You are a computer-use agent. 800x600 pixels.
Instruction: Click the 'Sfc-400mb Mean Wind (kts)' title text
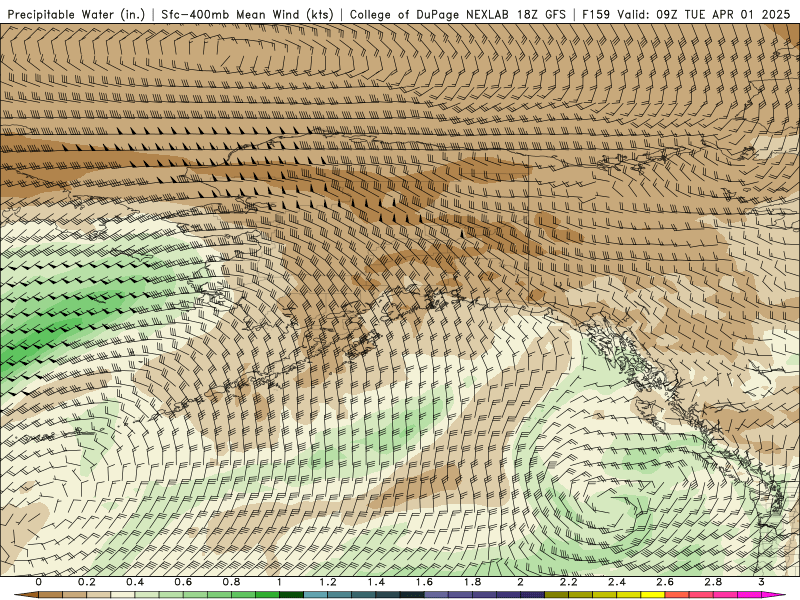point(247,14)
